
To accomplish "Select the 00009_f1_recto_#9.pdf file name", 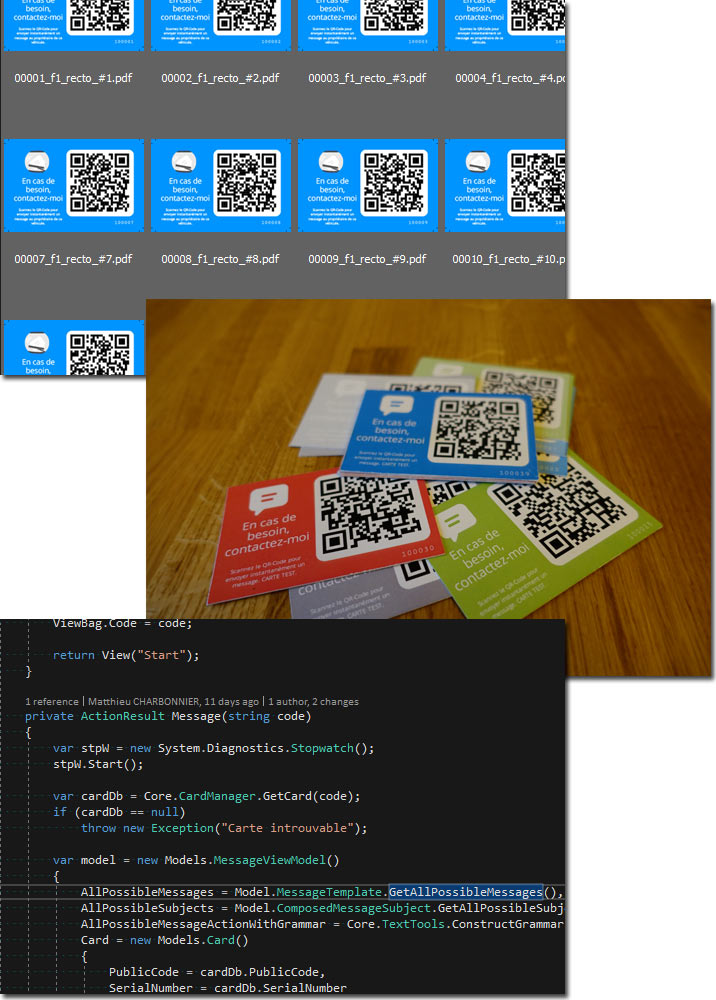I will [x=367, y=260].
